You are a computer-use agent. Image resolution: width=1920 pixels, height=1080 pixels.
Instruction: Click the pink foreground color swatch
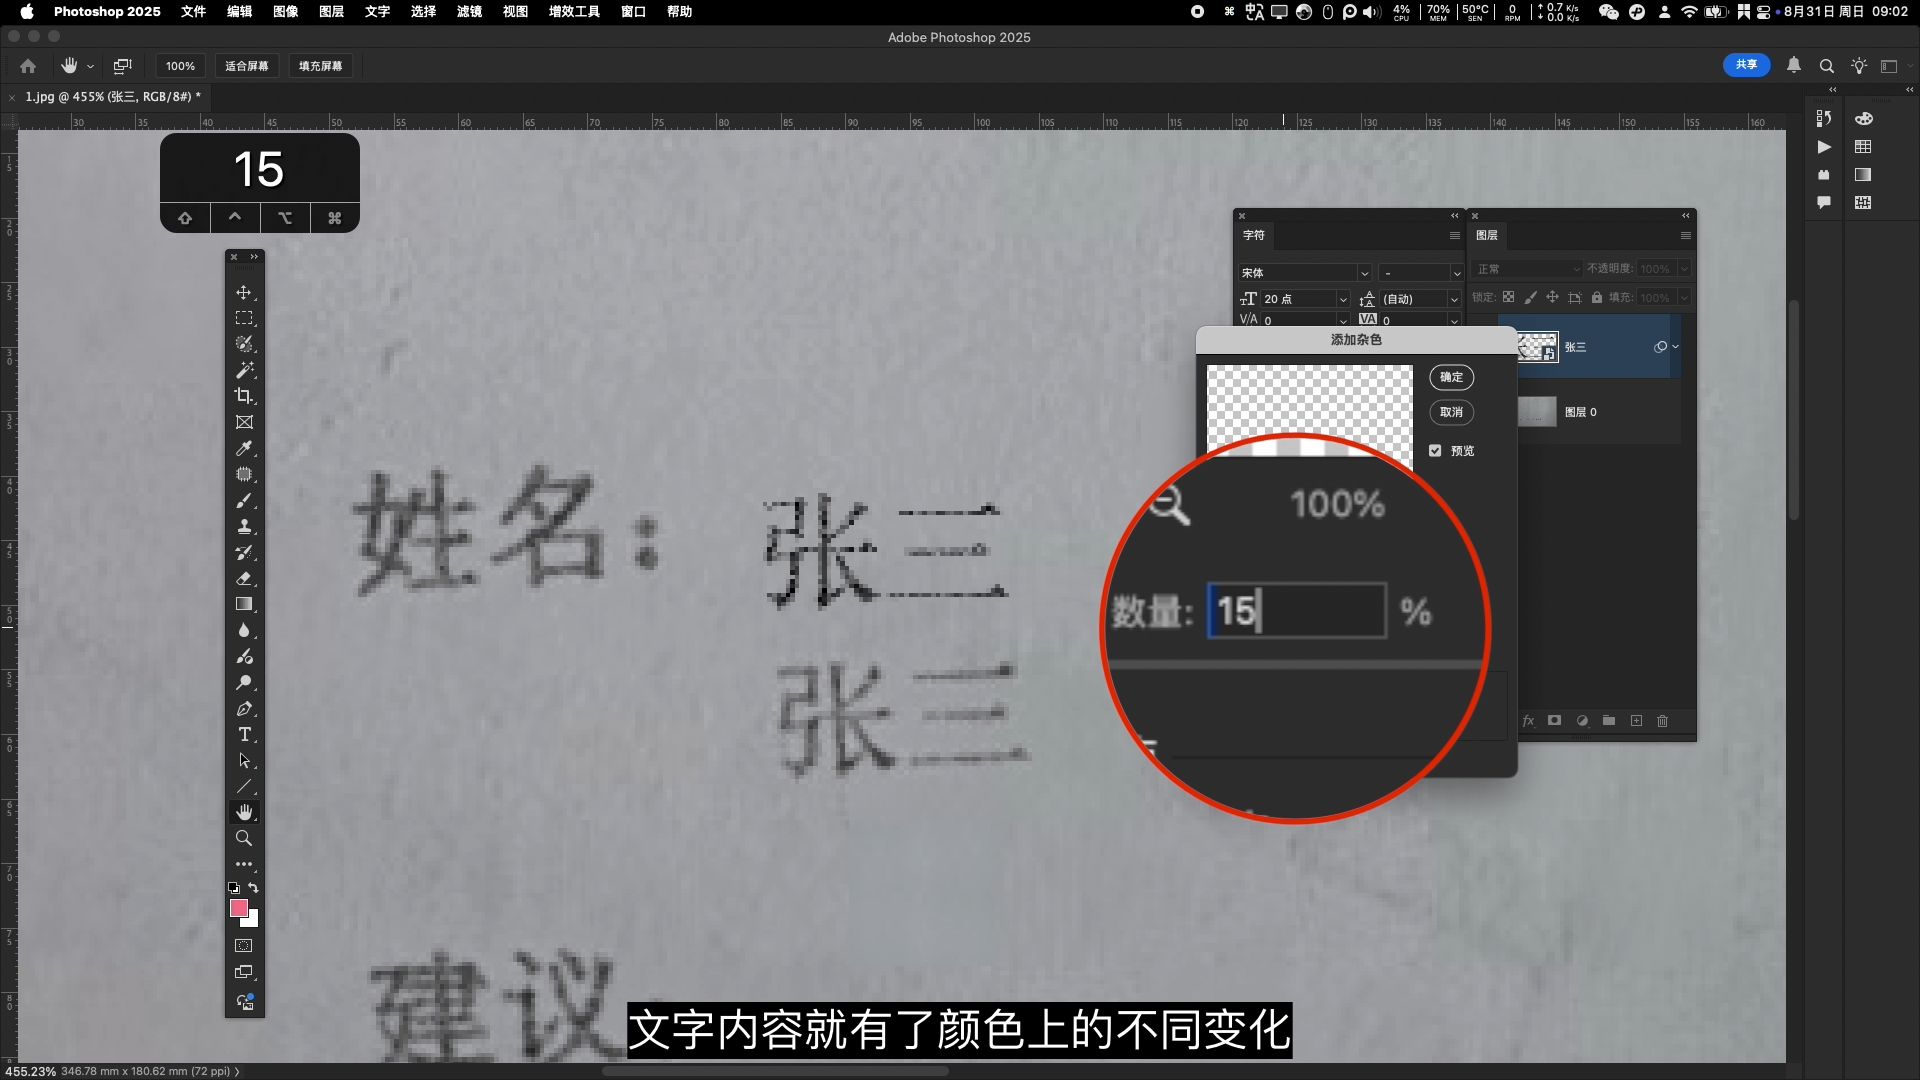coord(238,908)
